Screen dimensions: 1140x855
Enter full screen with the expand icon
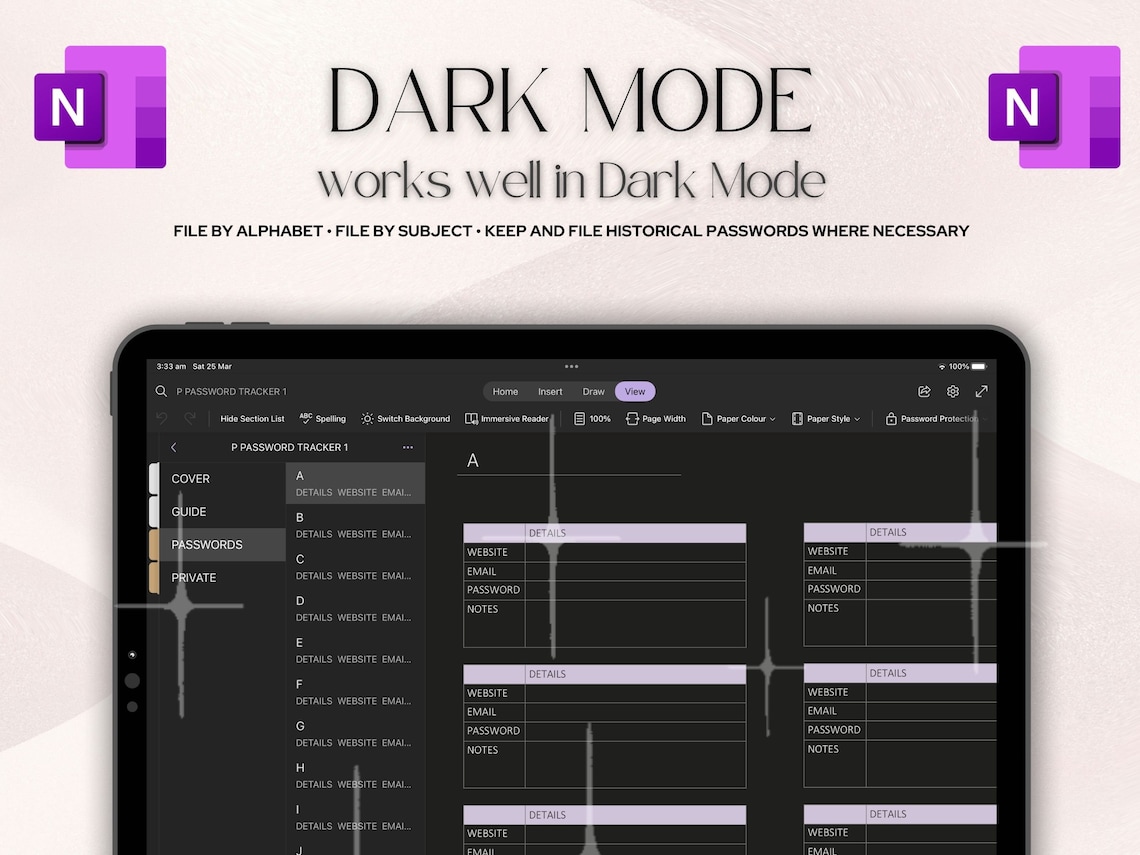coord(981,391)
